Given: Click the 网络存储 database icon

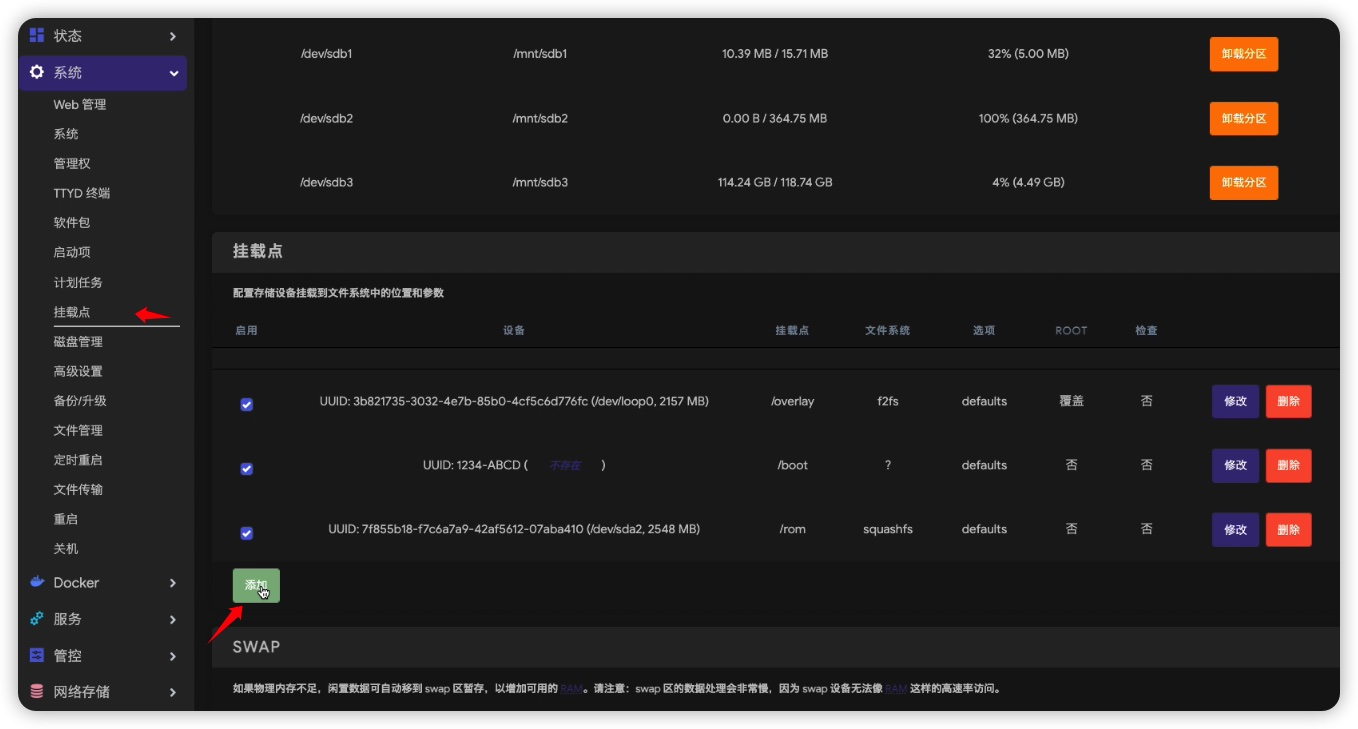Looking at the screenshot, I should click(x=37, y=692).
